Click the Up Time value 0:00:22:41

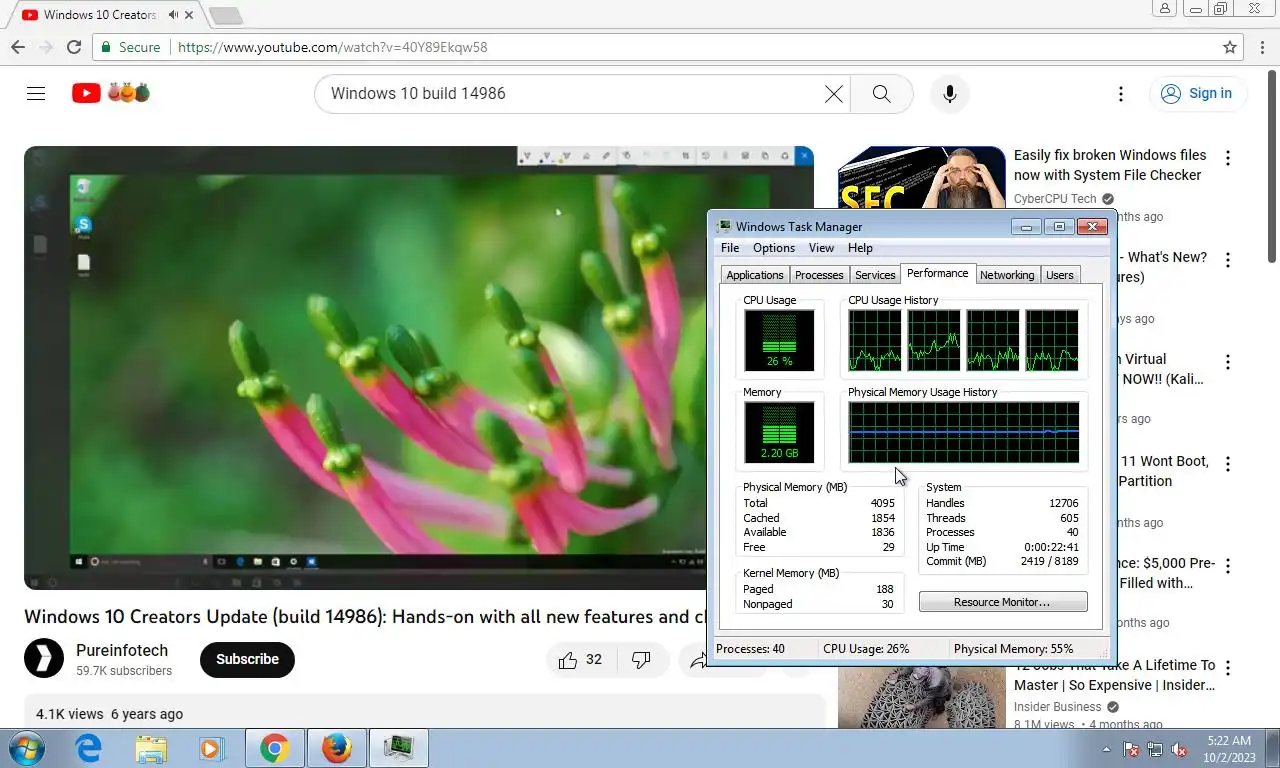pos(1051,547)
